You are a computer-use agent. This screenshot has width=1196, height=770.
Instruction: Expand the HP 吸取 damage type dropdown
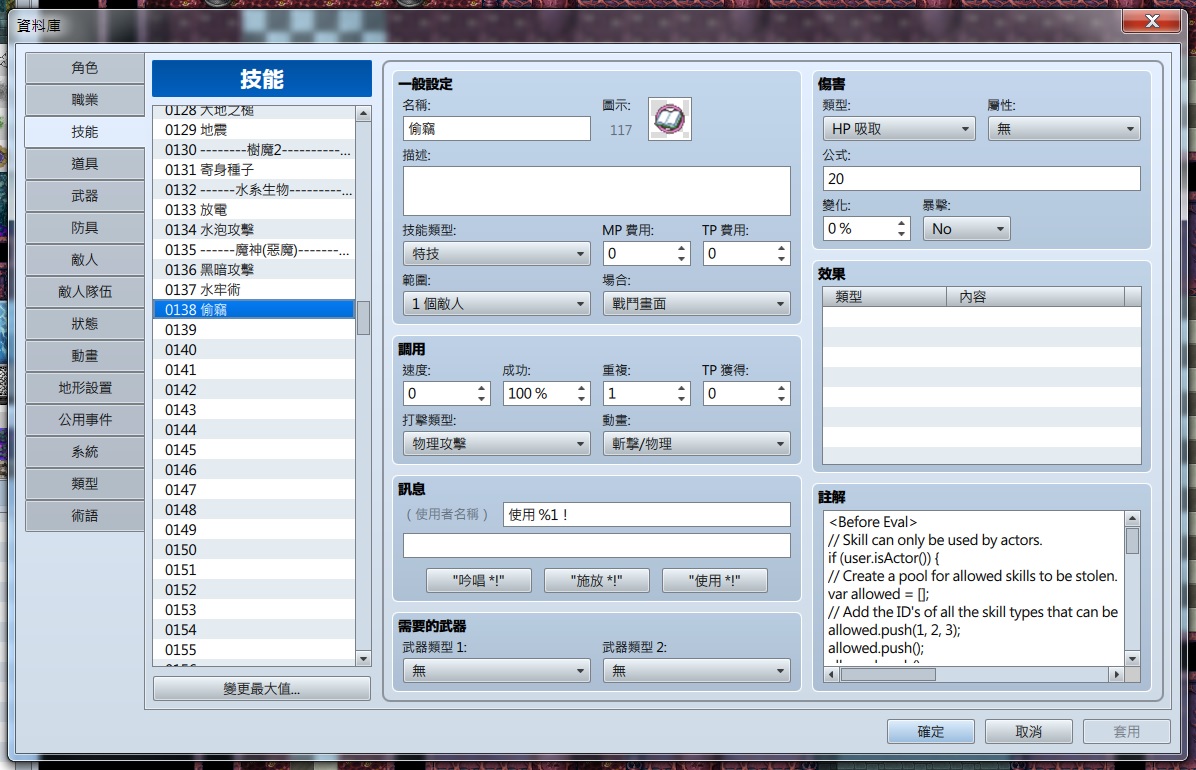point(899,129)
